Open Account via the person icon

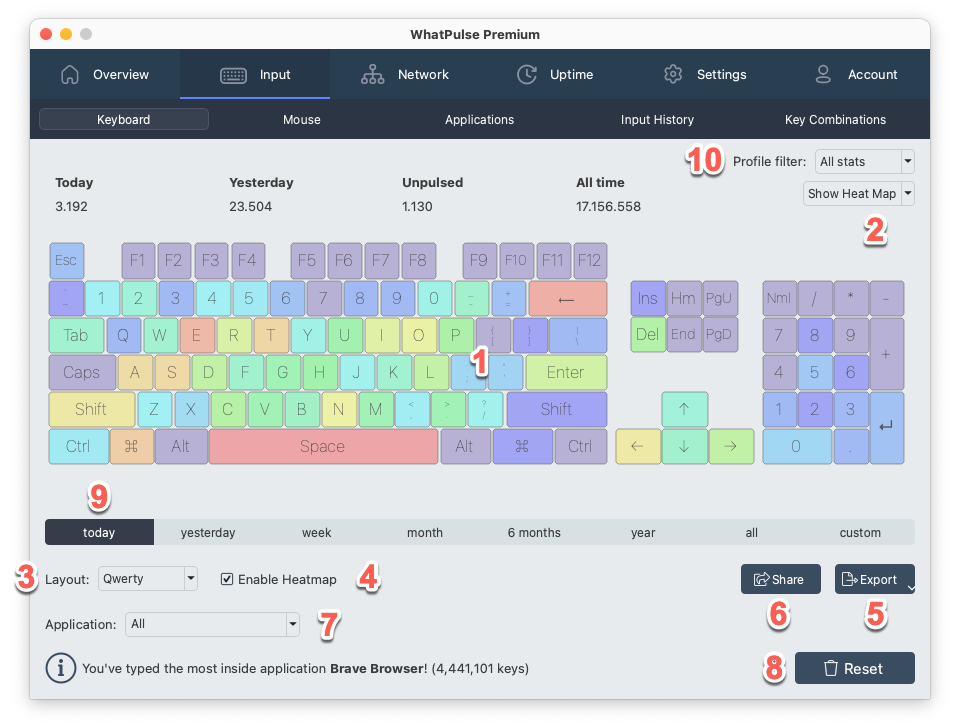click(822, 74)
